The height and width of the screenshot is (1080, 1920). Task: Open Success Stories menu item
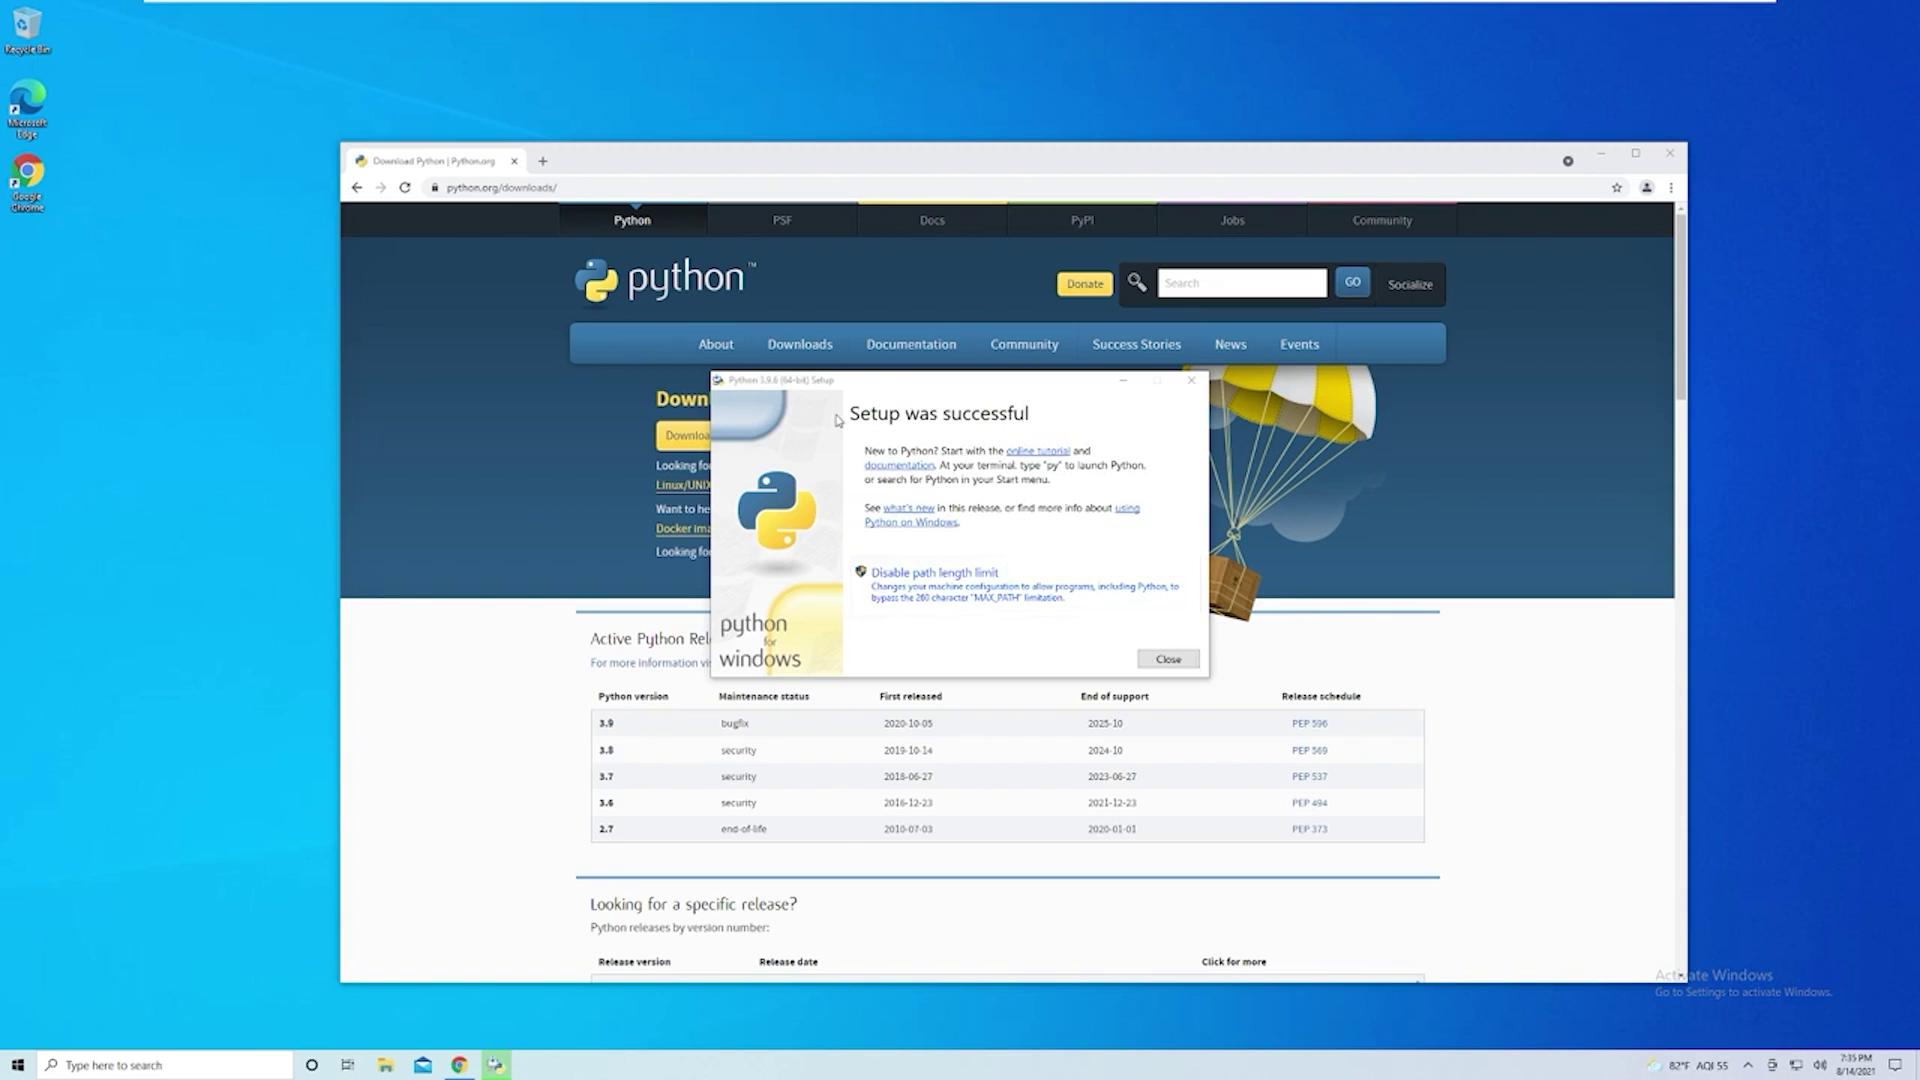pos(1136,344)
